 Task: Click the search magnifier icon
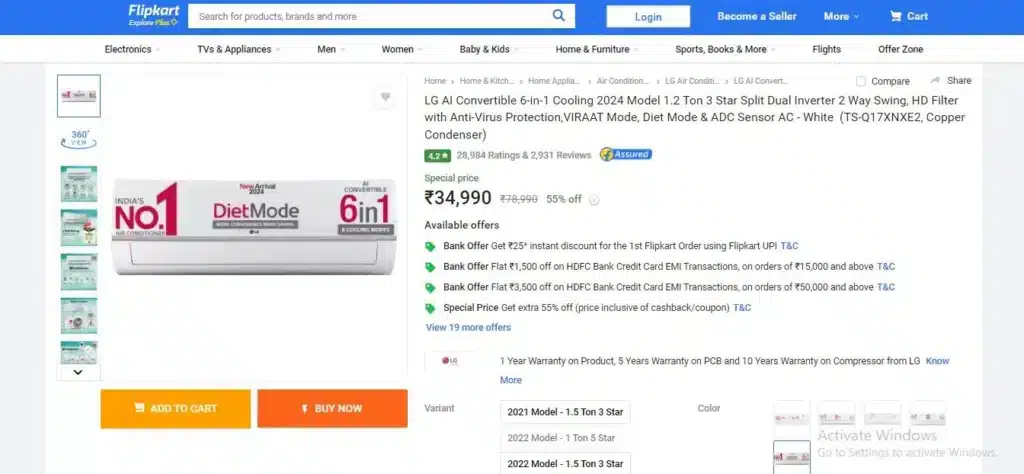pyautogui.click(x=558, y=16)
